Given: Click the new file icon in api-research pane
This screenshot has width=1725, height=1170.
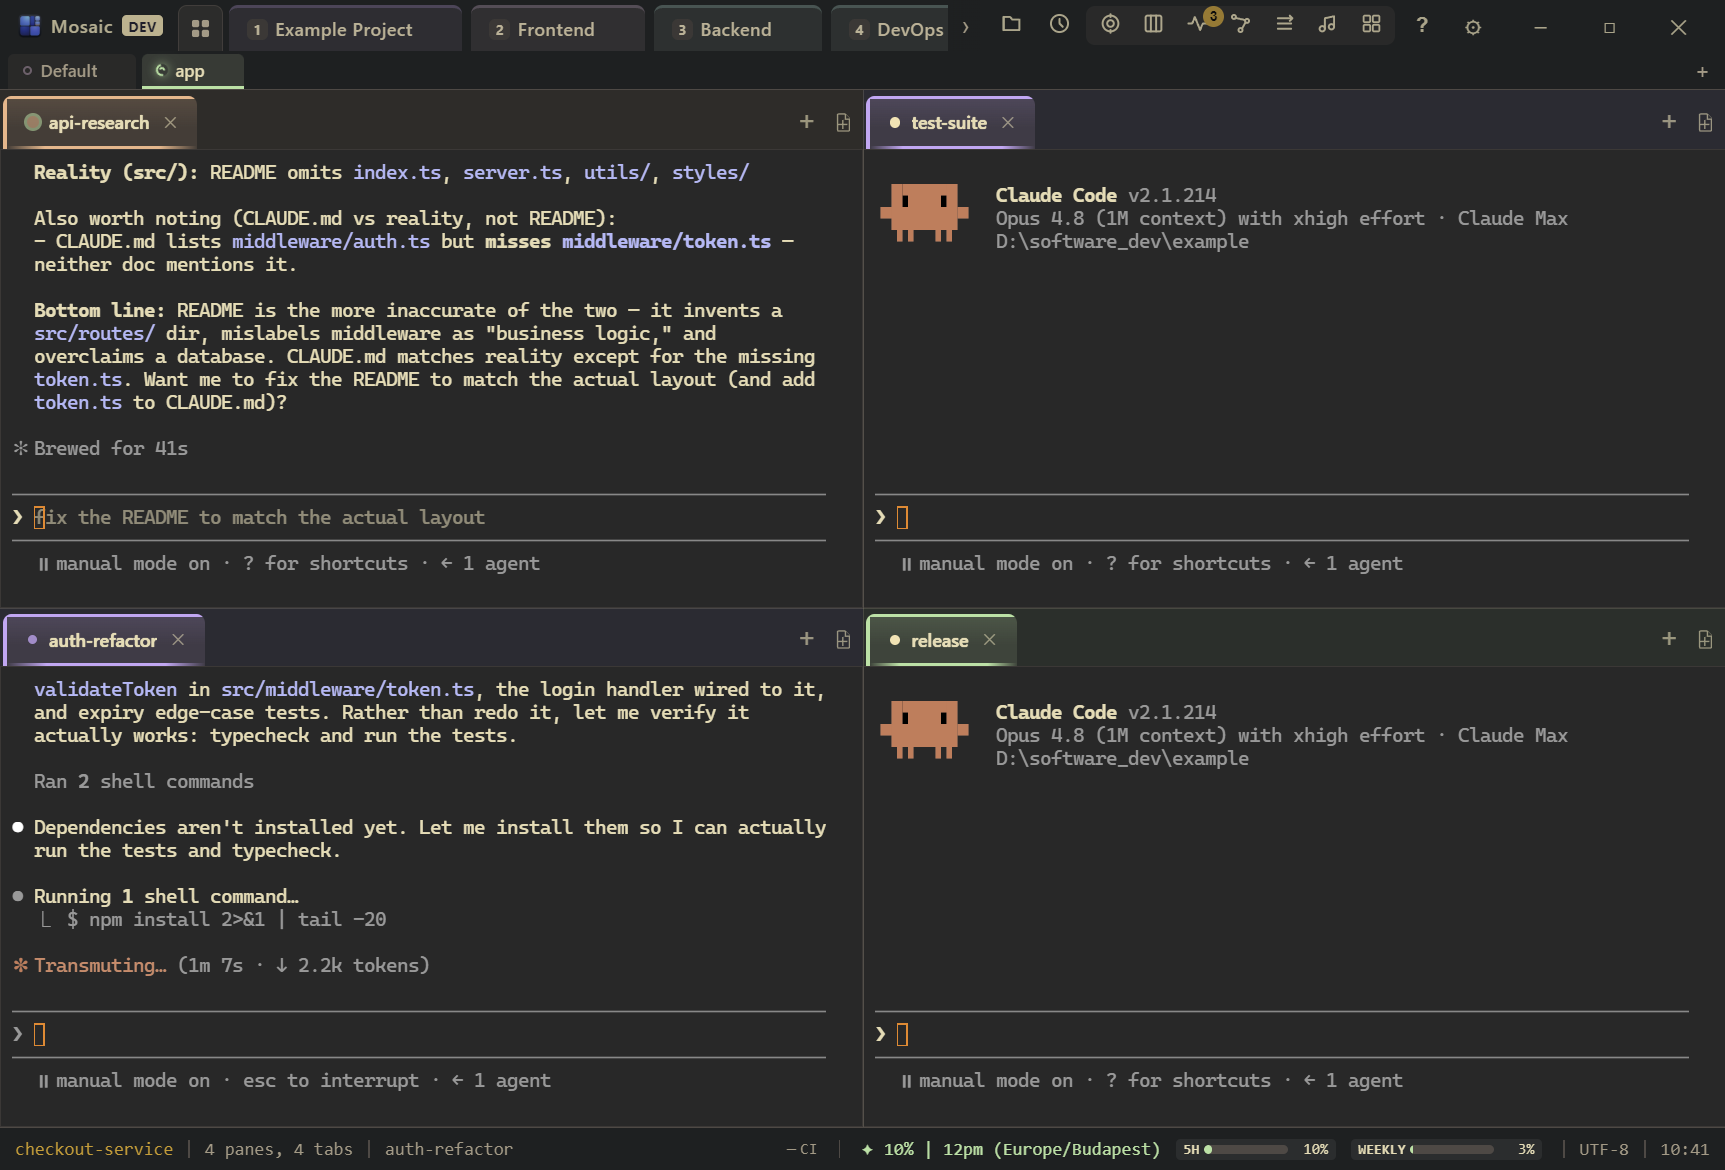Looking at the screenshot, I should coord(843,122).
